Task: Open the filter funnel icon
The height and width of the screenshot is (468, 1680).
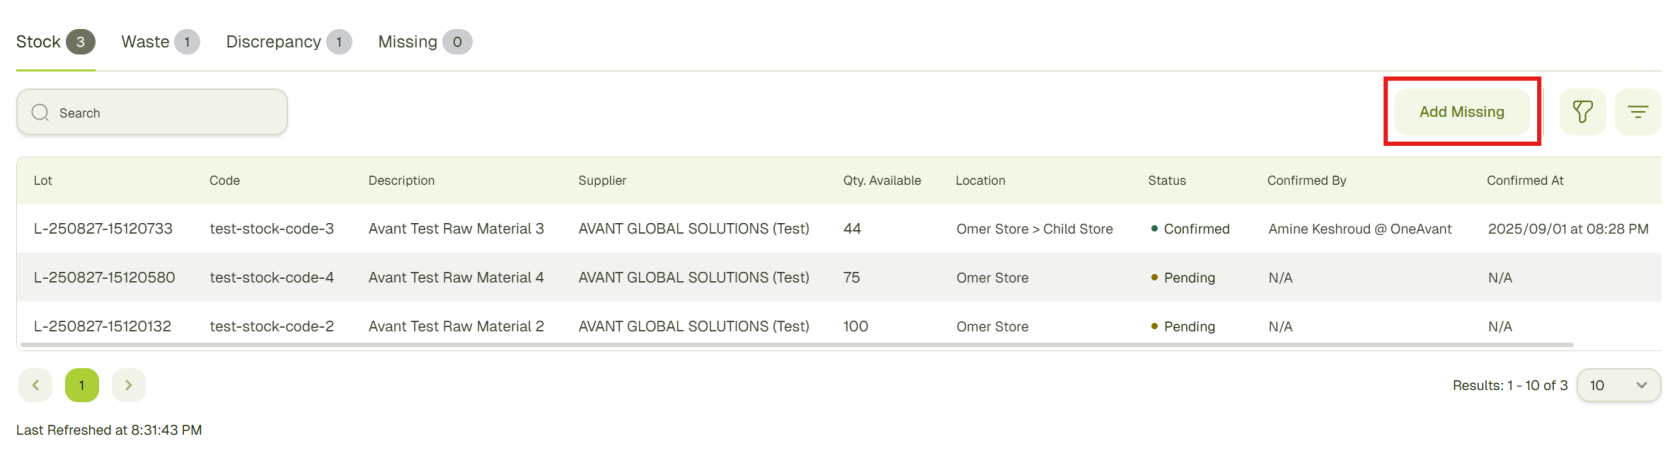Action: (x=1582, y=112)
